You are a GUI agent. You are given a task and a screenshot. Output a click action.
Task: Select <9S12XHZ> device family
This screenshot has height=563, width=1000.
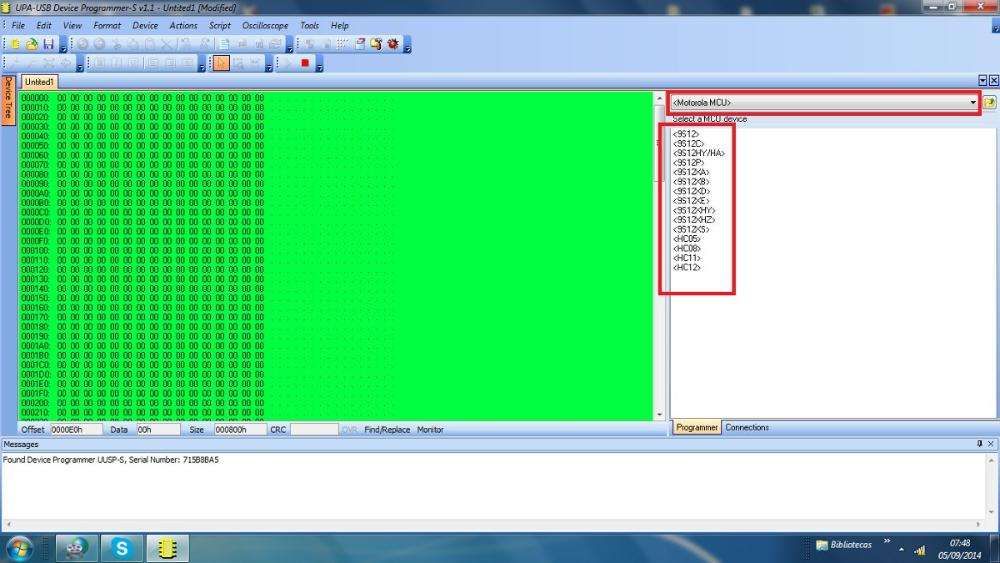tap(694, 220)
